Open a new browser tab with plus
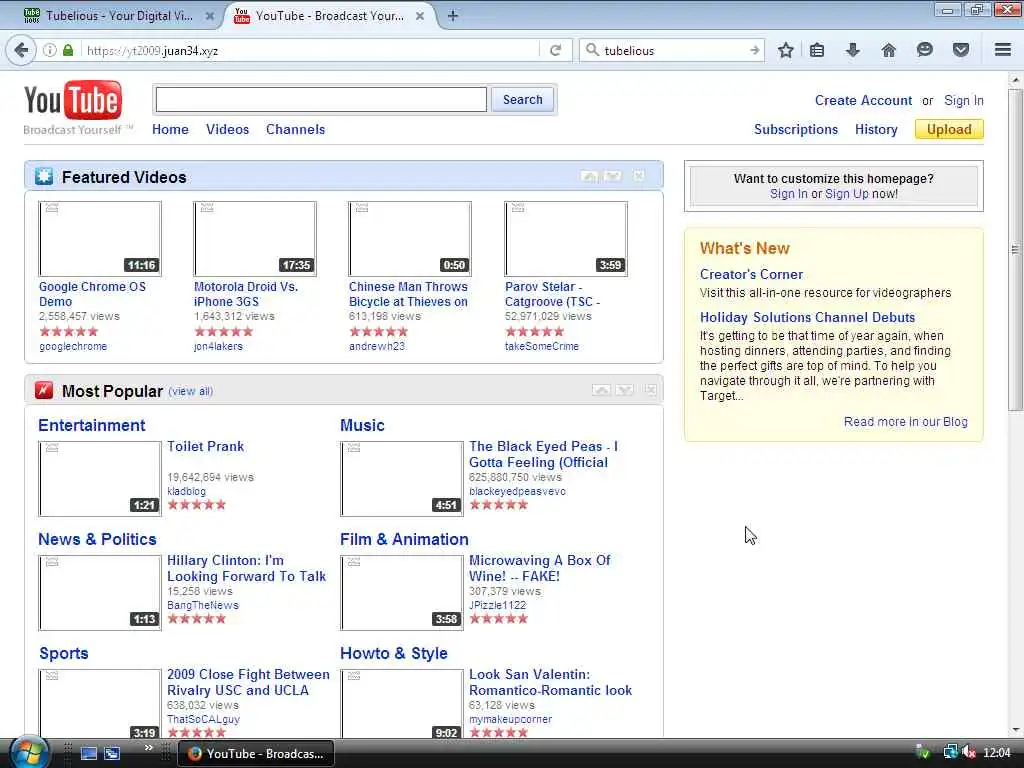 [453, 16]
